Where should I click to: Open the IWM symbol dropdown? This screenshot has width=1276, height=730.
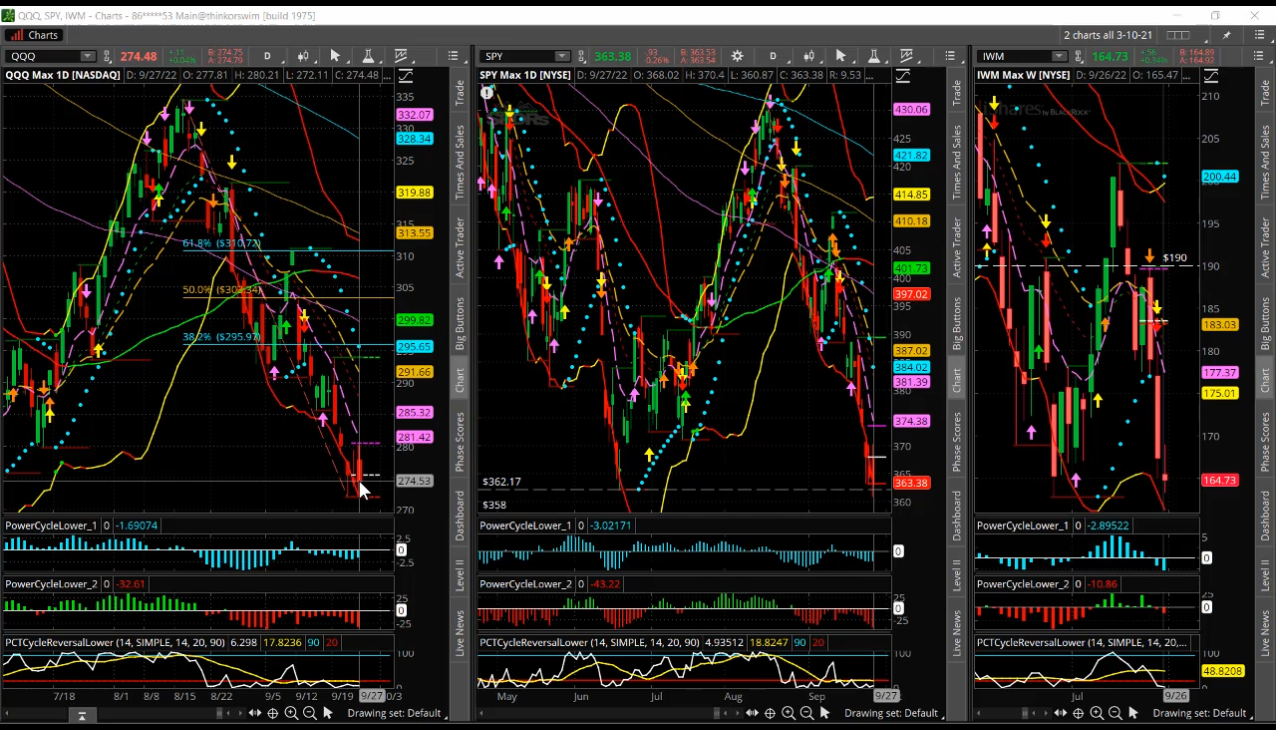coord(1060,56)
